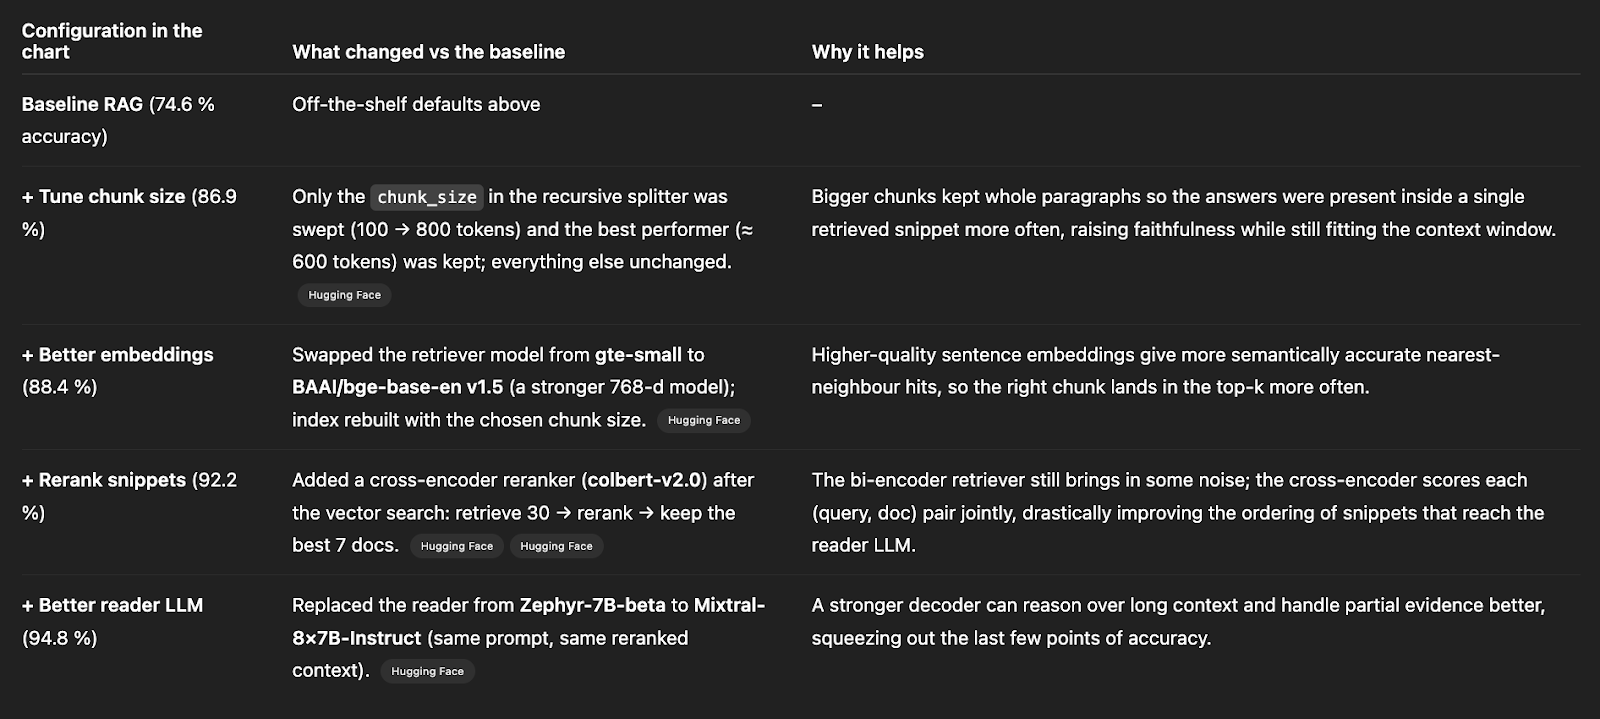Image resolution: width=1600 pixels, height=719 pixels.
Task: Open the Hugging Face citation in chunk size row
Action: (x=344, y=295)
